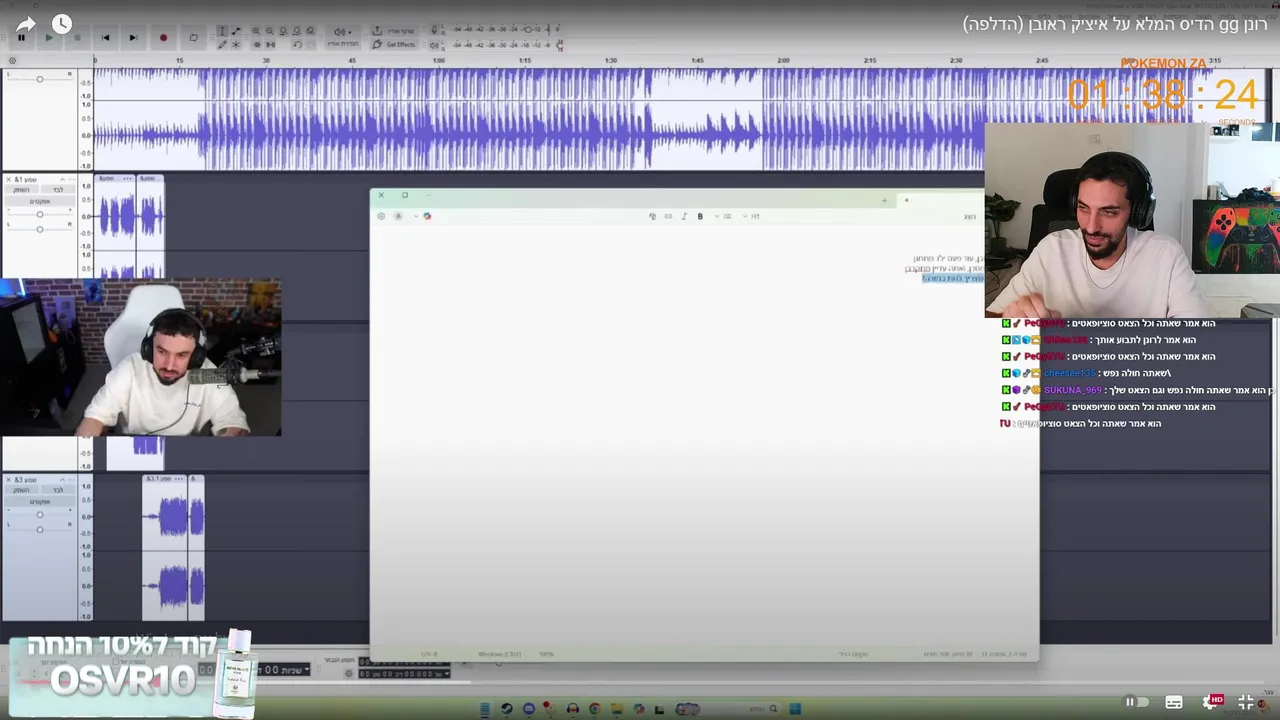
Task: Mute track שמע 3 (השתק button)
Action: pyautogui.click(x=21, y=490)
